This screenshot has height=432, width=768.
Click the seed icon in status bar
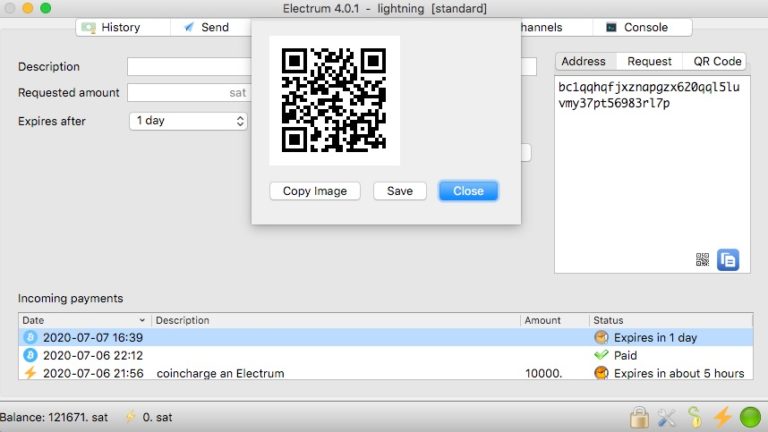695,417
